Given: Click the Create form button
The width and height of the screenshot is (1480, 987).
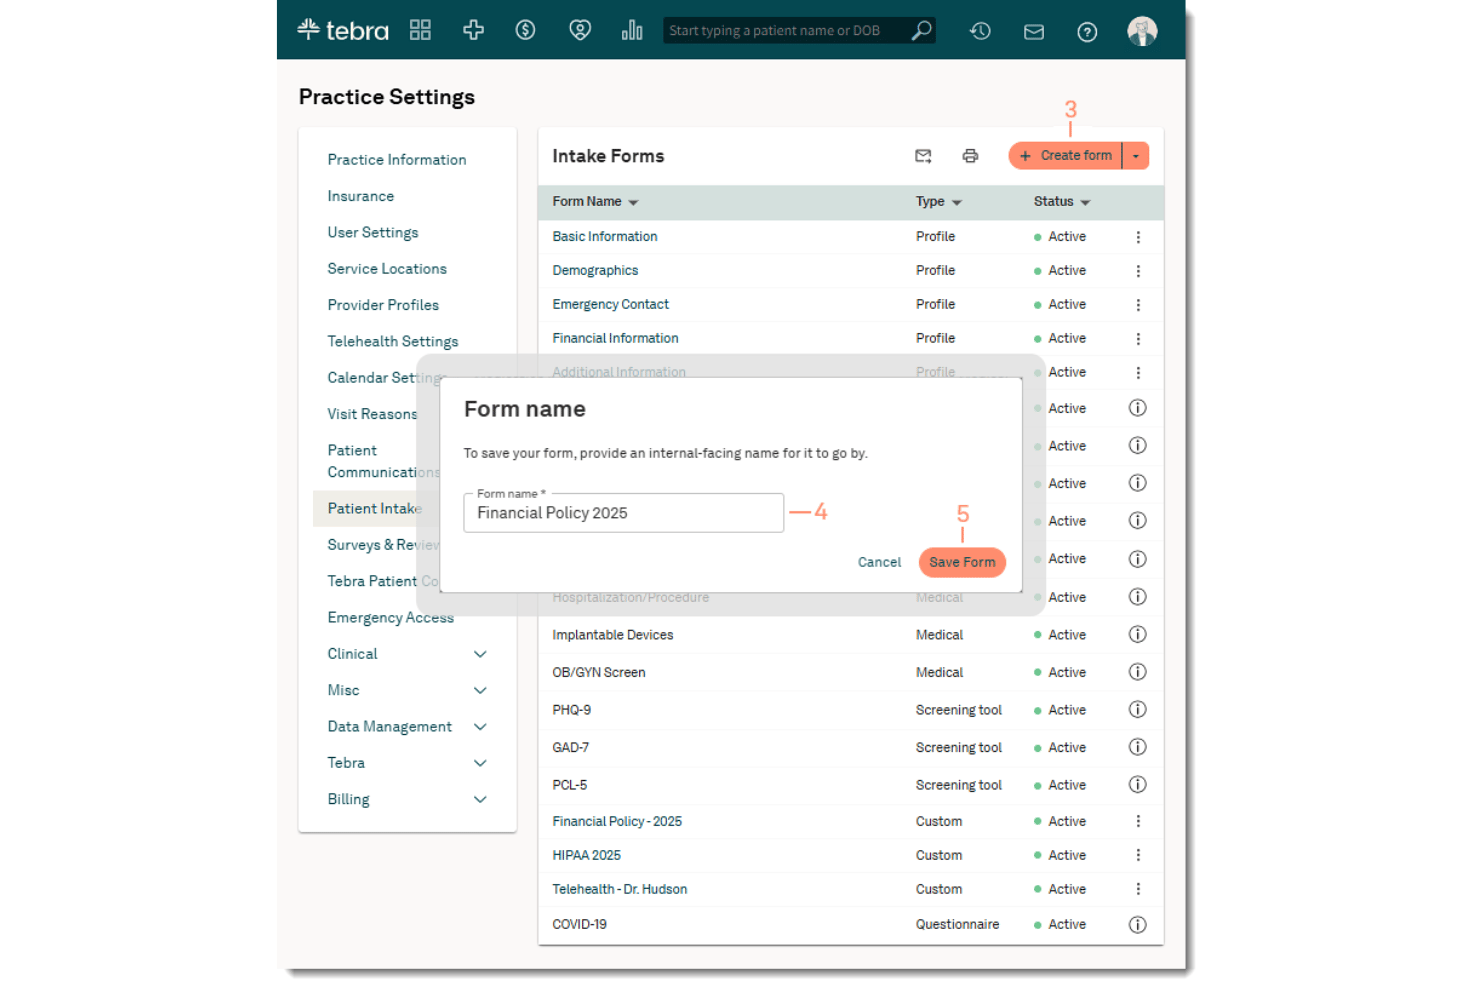Looking at the screenshot, I should [1066, 156].
